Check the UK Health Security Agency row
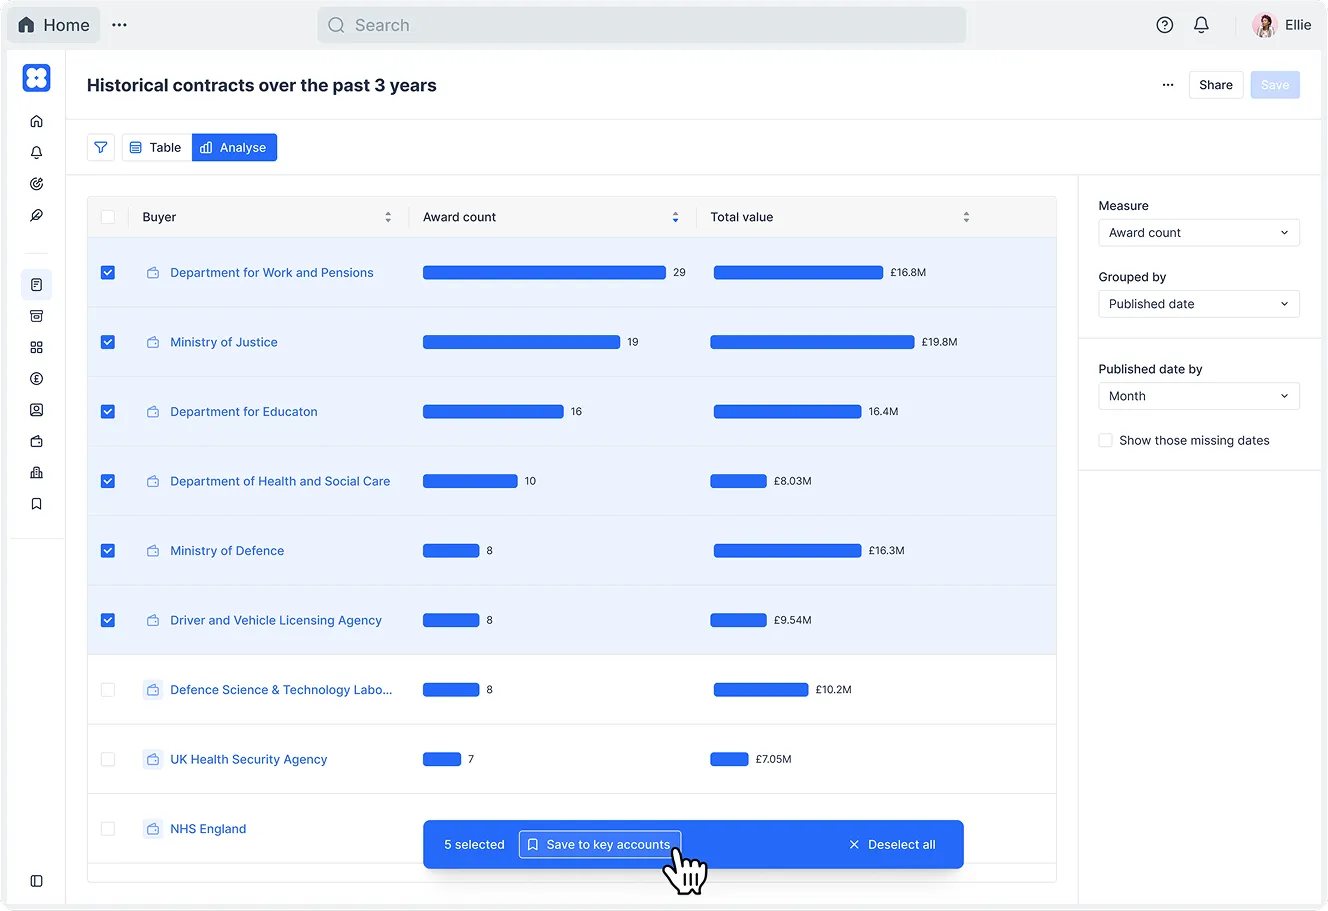The width and height of the screenshot is (1328, 911). [x=108, y=759]
